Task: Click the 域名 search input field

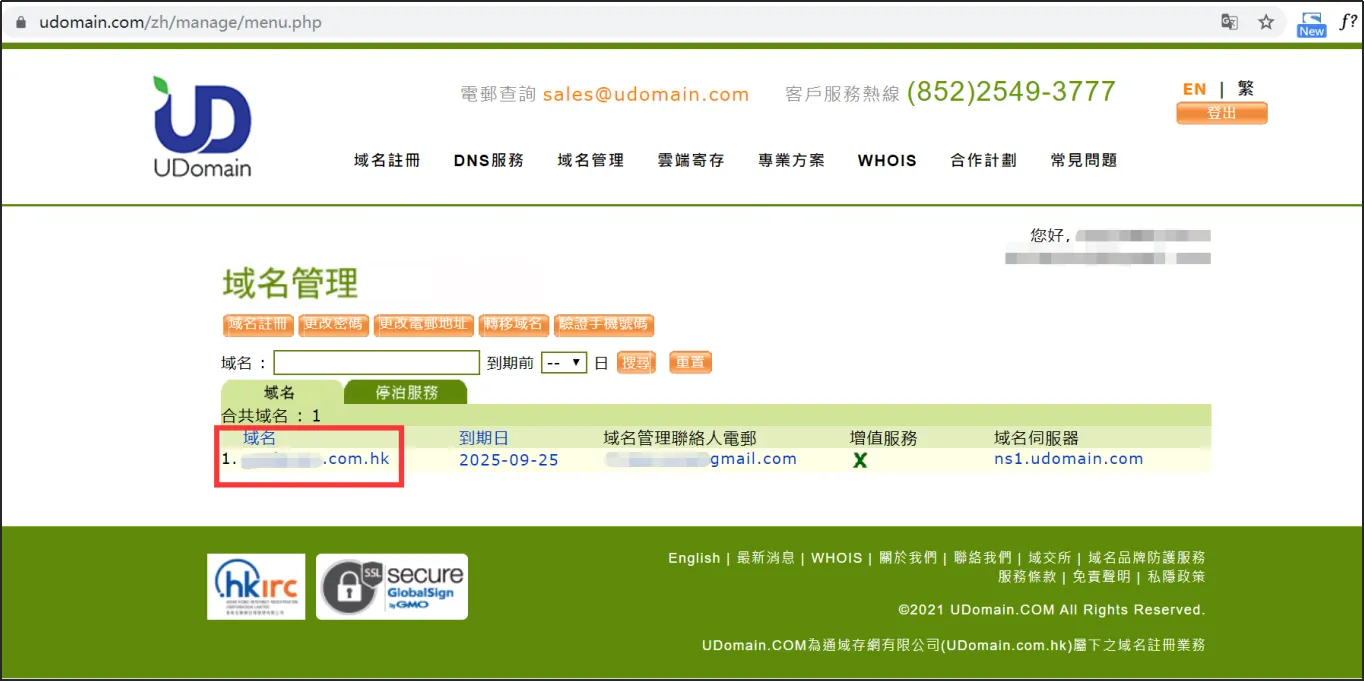Action: [x=376, y=363]
